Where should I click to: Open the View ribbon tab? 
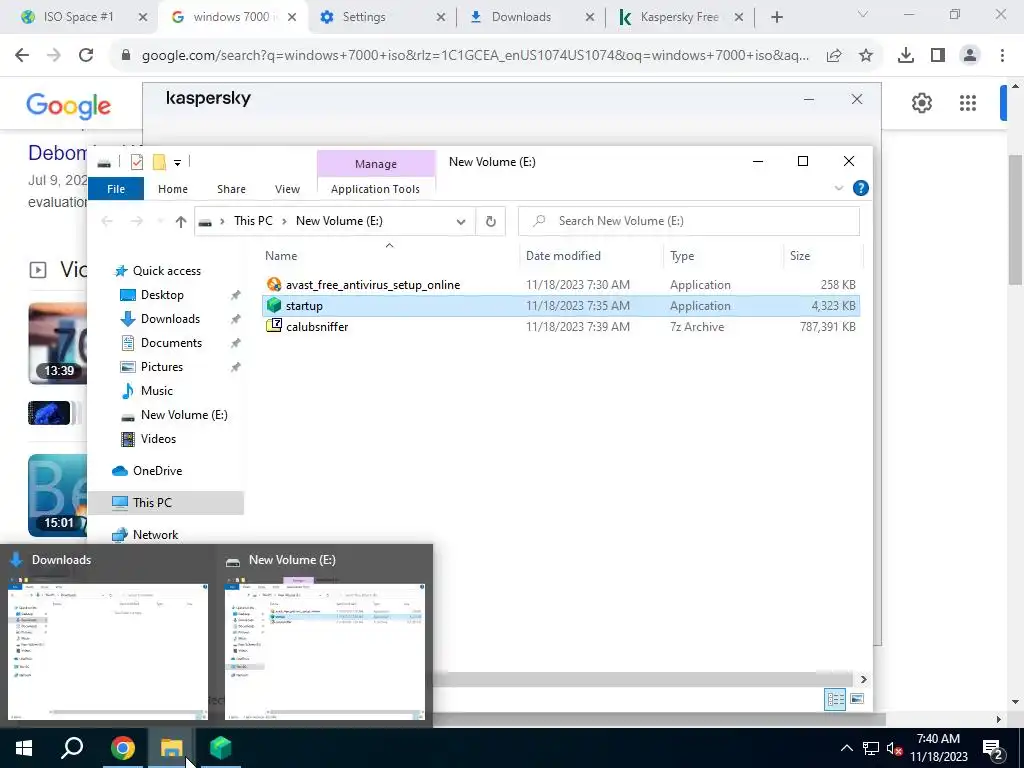(287, 189)
